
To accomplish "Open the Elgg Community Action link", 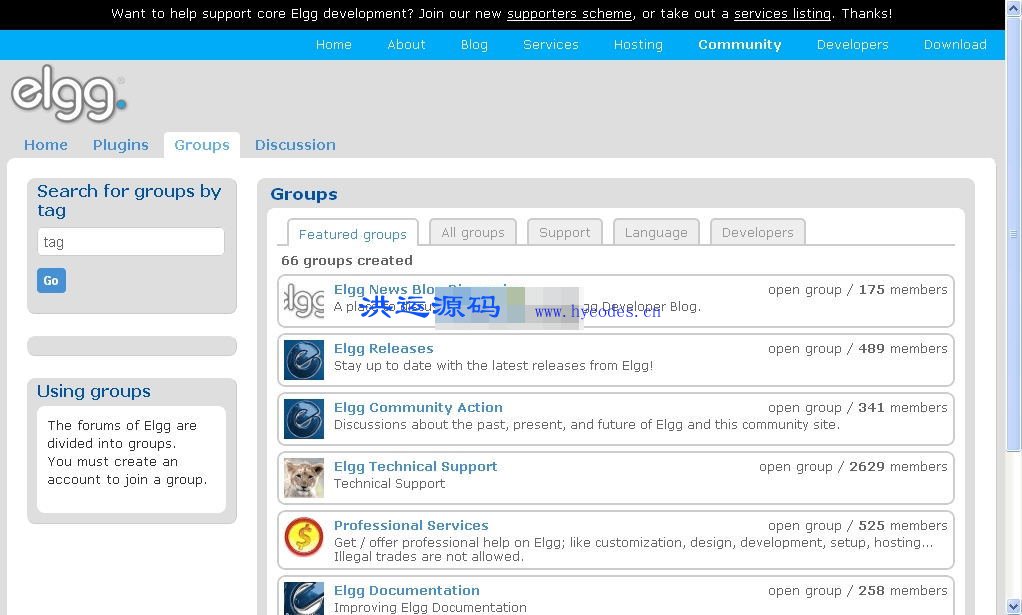I will tap(418, 407).
